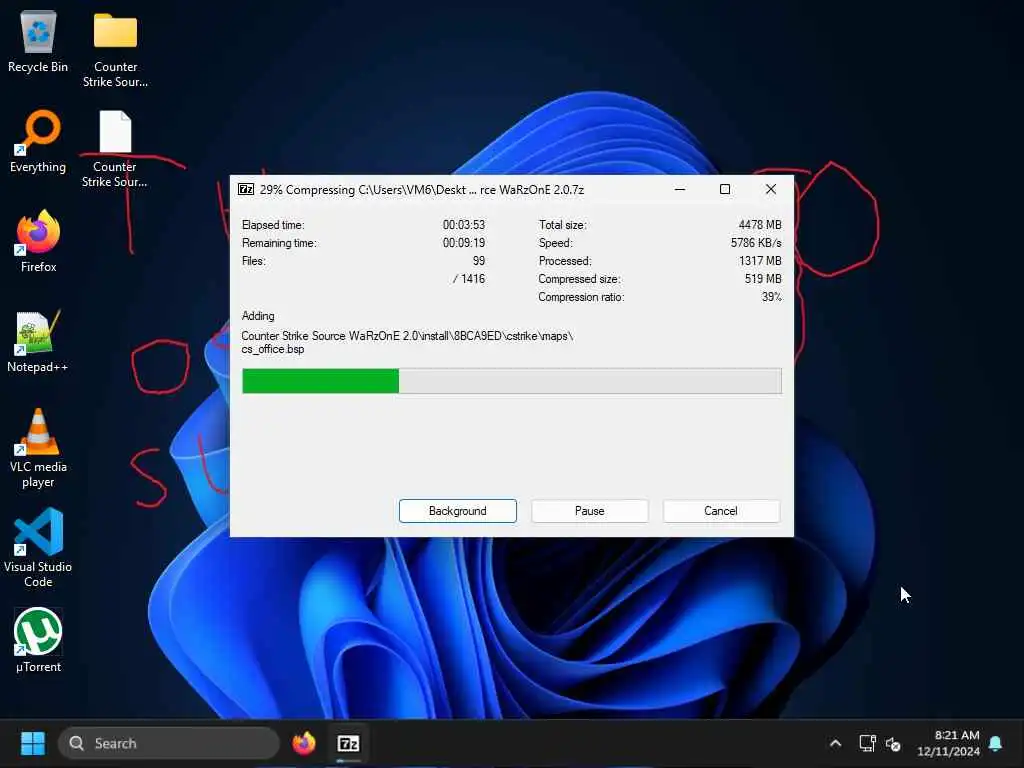Open the Recycle Bin desktop icon

pos(38,42)
